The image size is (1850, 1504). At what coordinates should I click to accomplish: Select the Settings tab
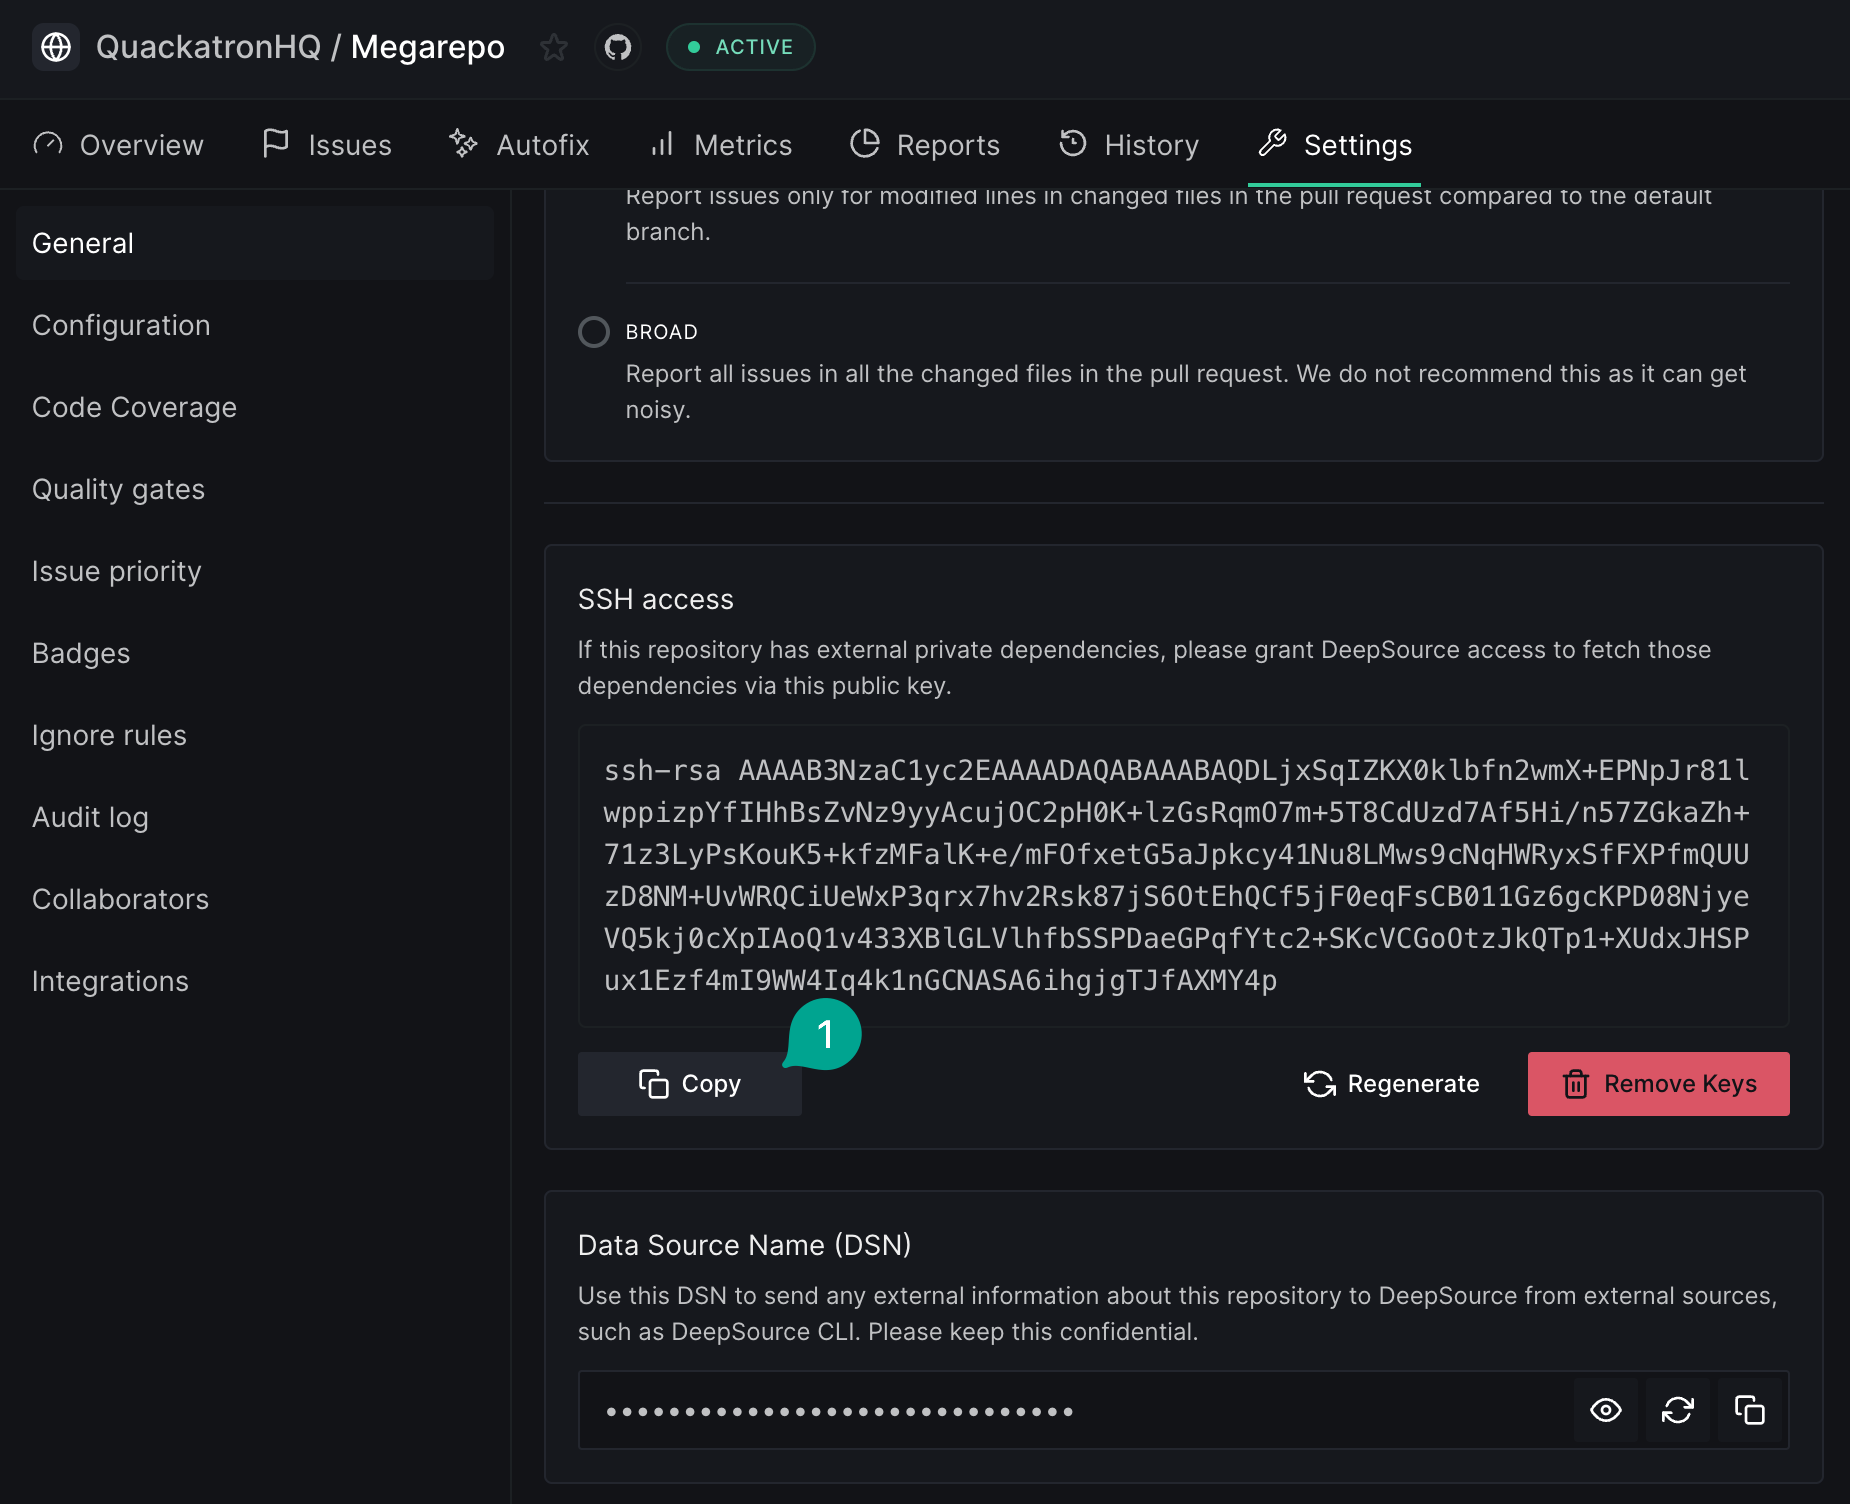1334,145
